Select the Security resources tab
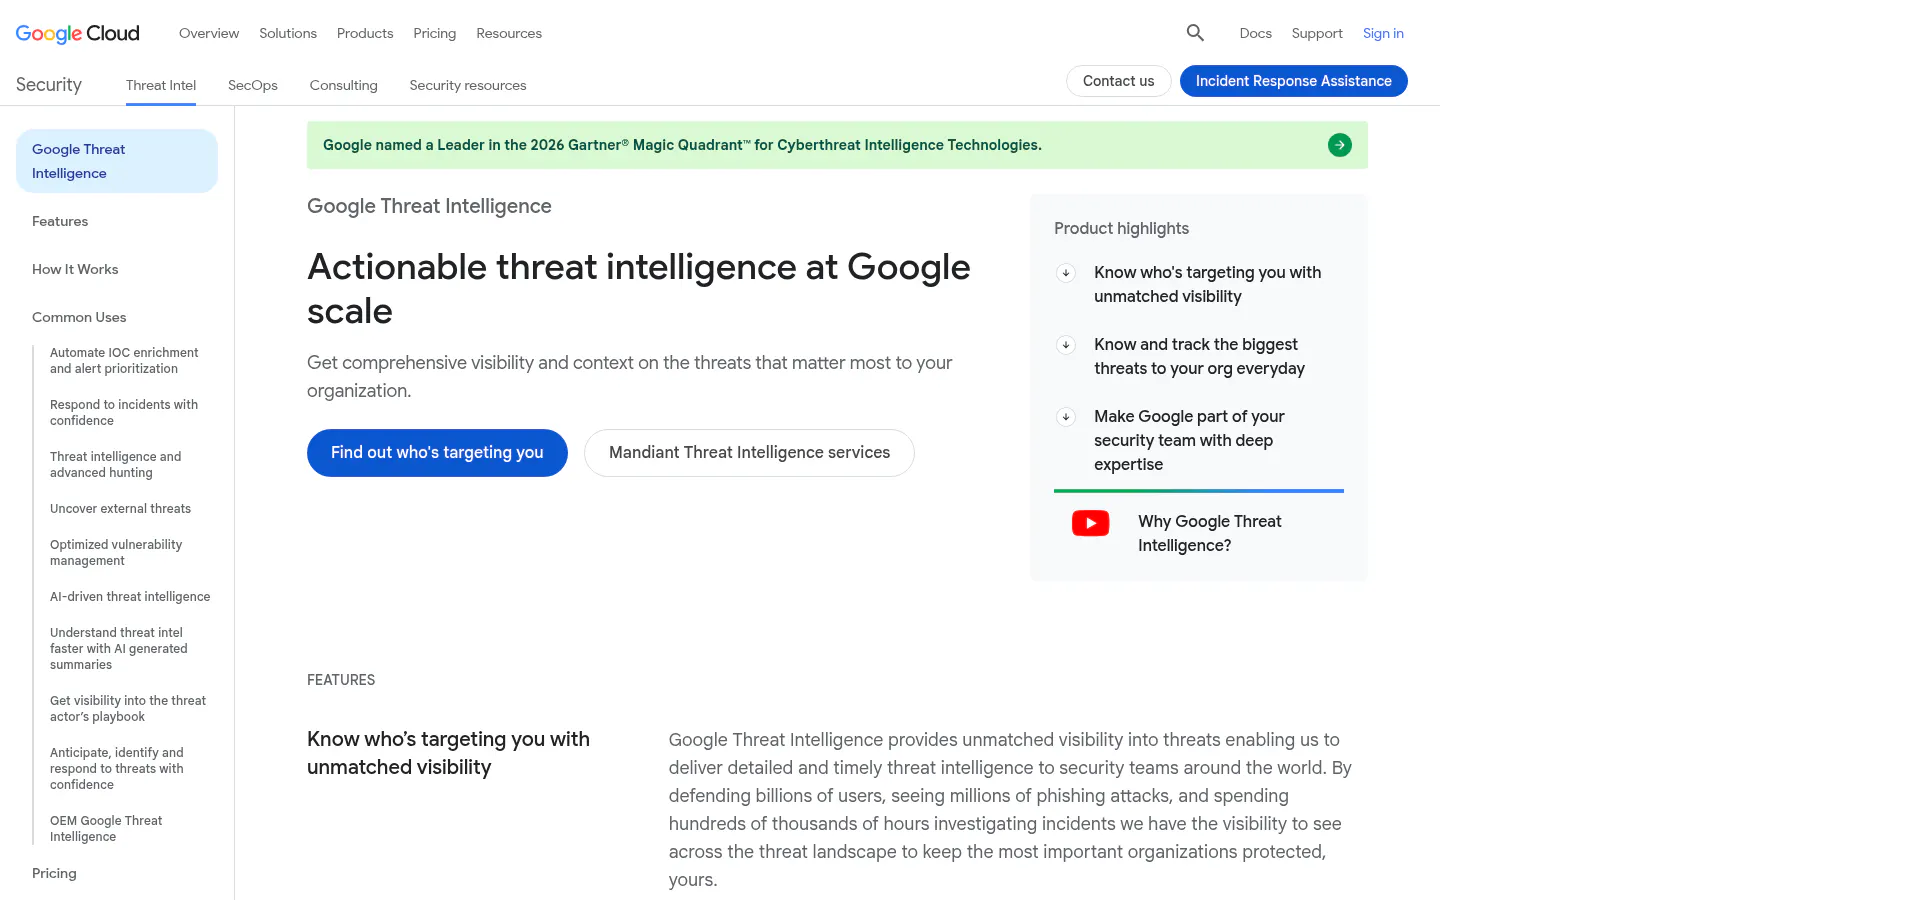 [x=468, y=85]
